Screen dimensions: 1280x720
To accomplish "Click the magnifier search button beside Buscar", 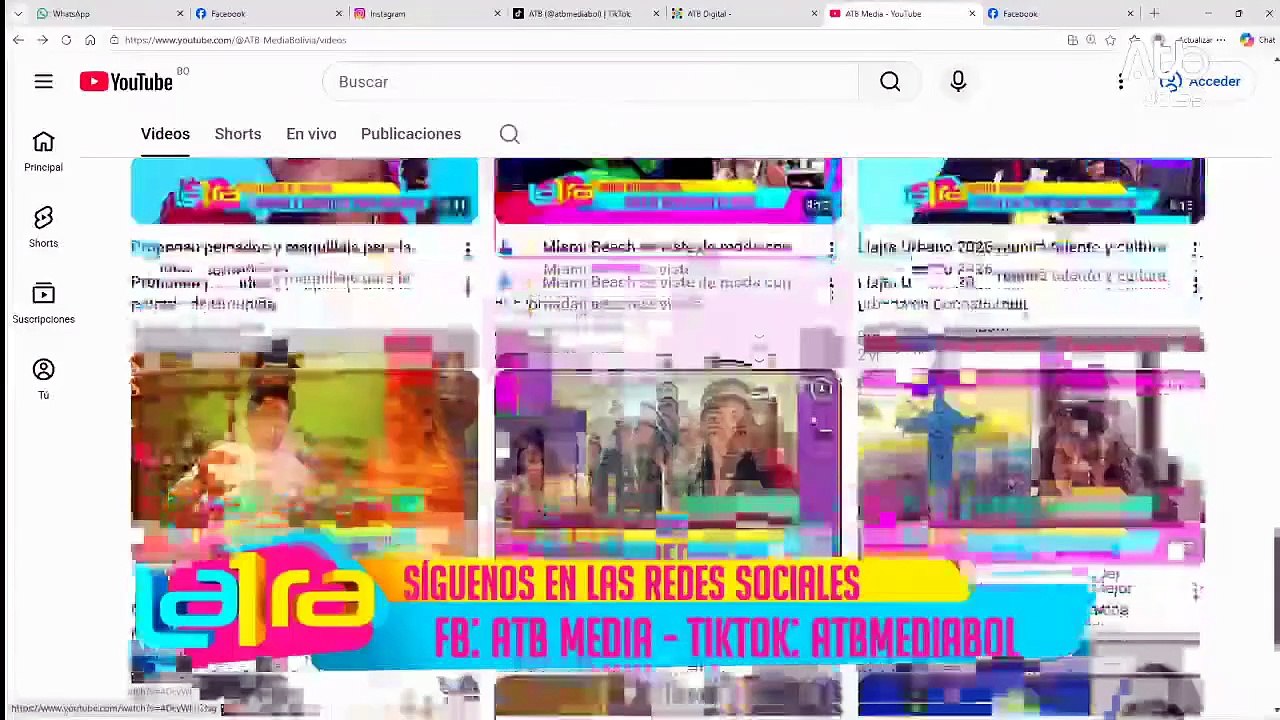I will click(x=890, y=82).
